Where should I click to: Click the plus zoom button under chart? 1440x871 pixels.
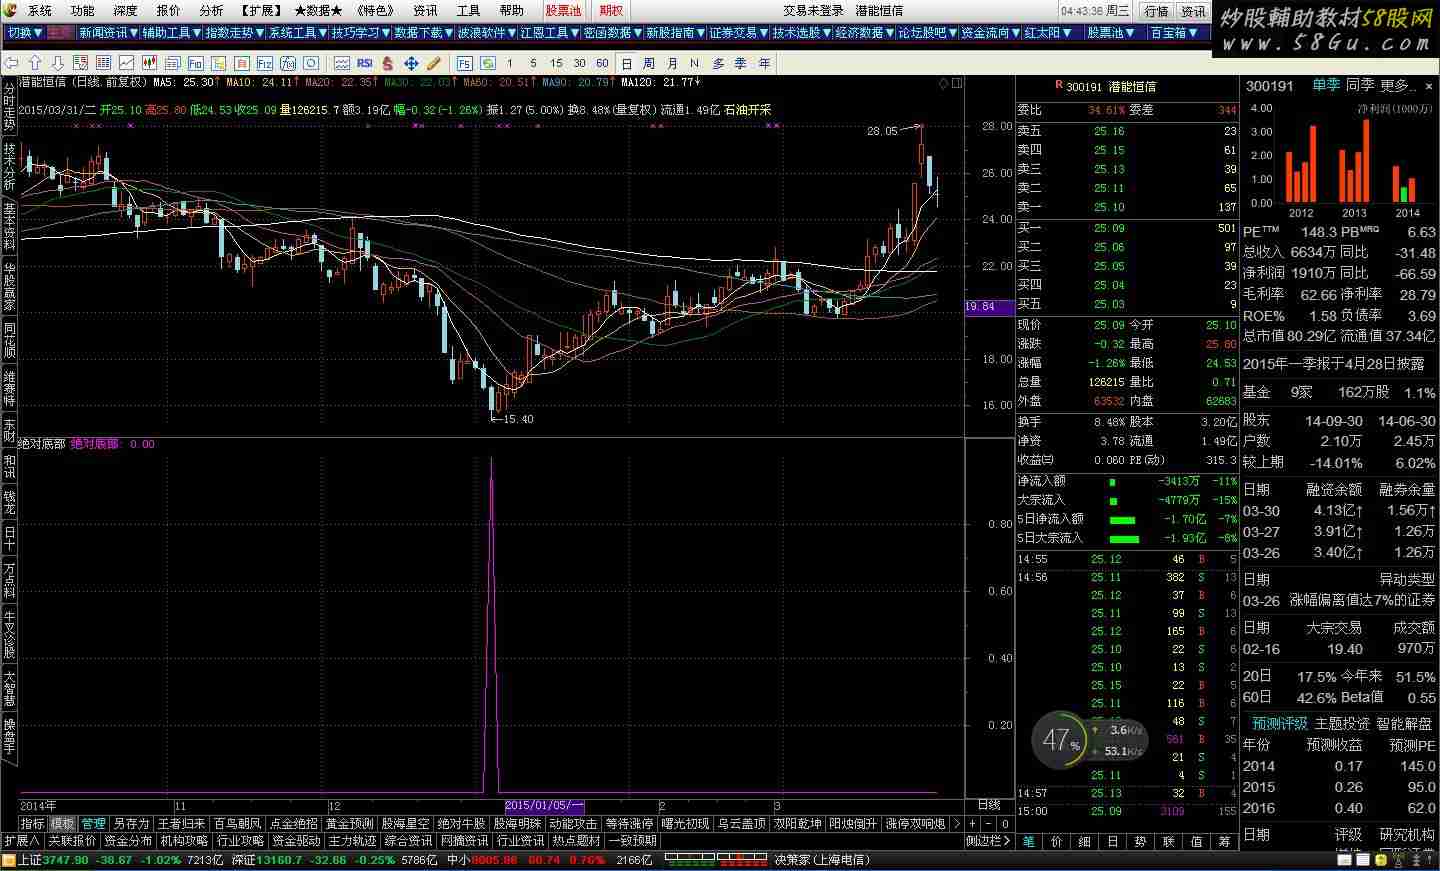tap(973, 823)
